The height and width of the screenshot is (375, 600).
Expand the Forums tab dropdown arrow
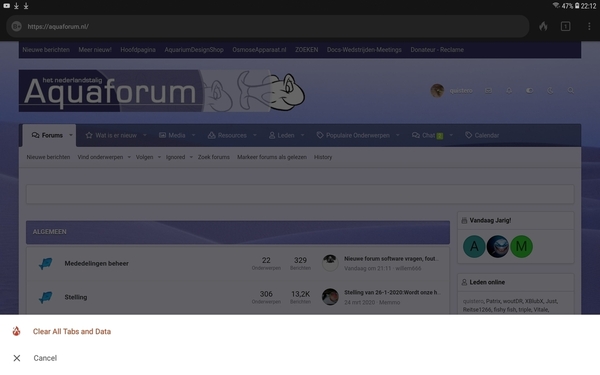pos(71,135)
